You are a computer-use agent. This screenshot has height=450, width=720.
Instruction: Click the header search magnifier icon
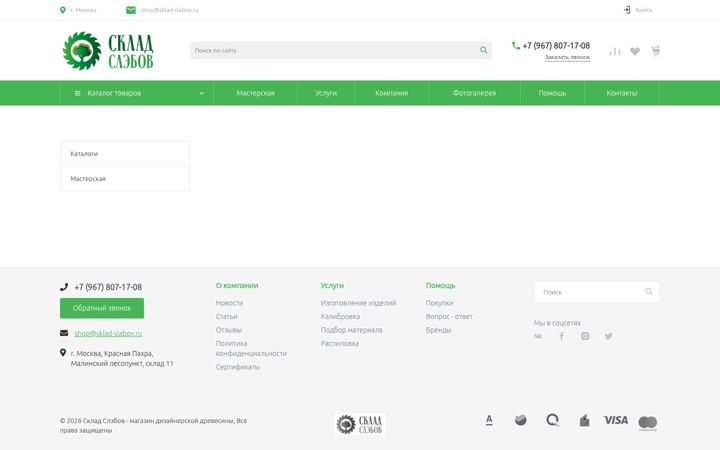click(484, 50)
